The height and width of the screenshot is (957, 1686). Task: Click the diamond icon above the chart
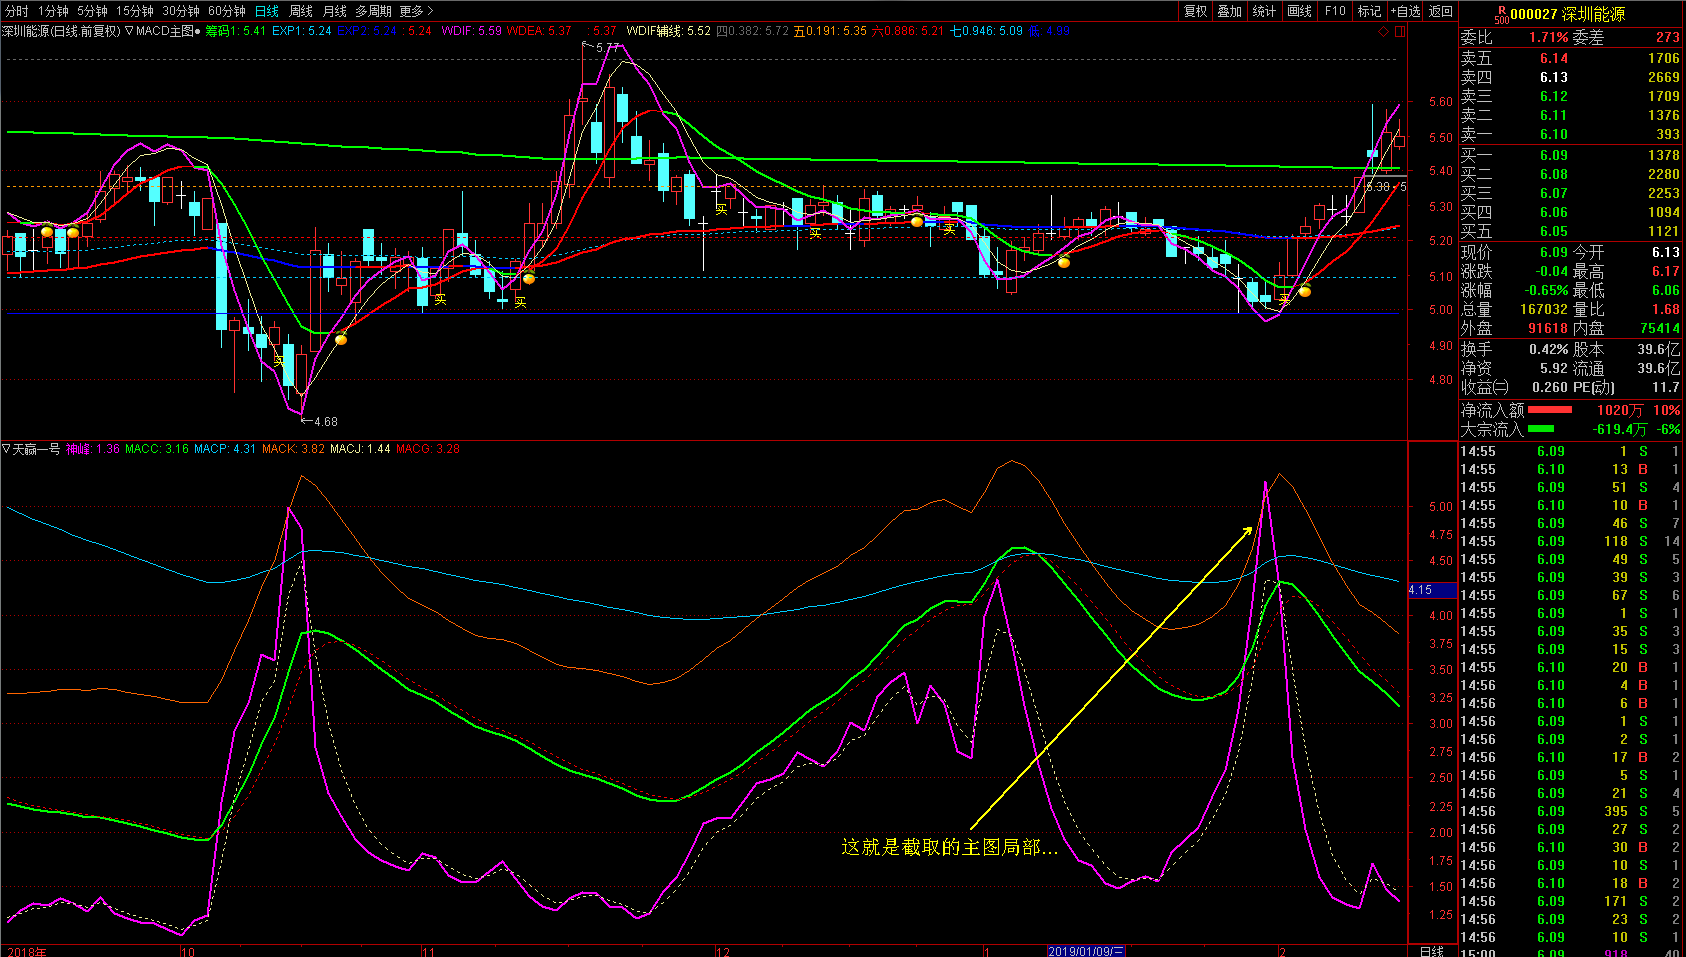tap(1383, 31)
